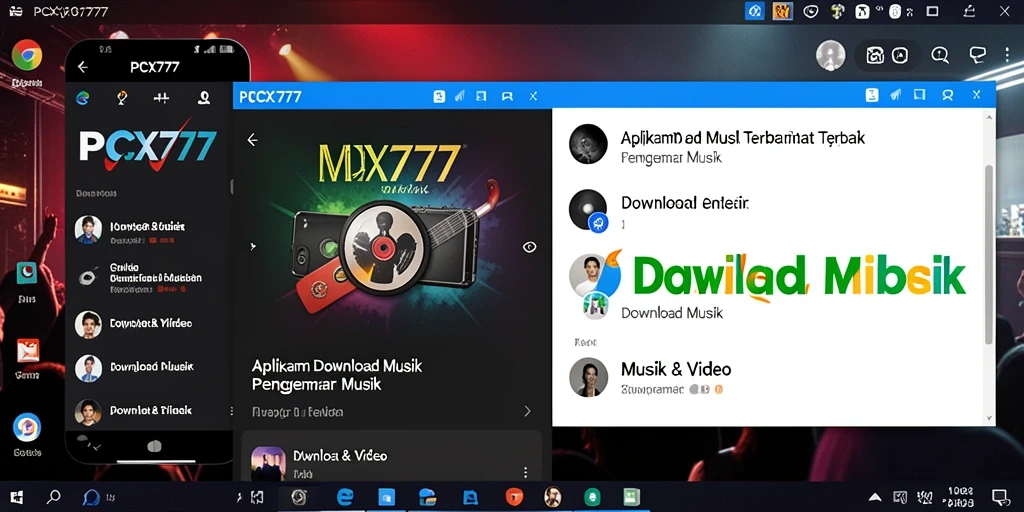Click the orange tile icon in top title bar

point(782,11)
